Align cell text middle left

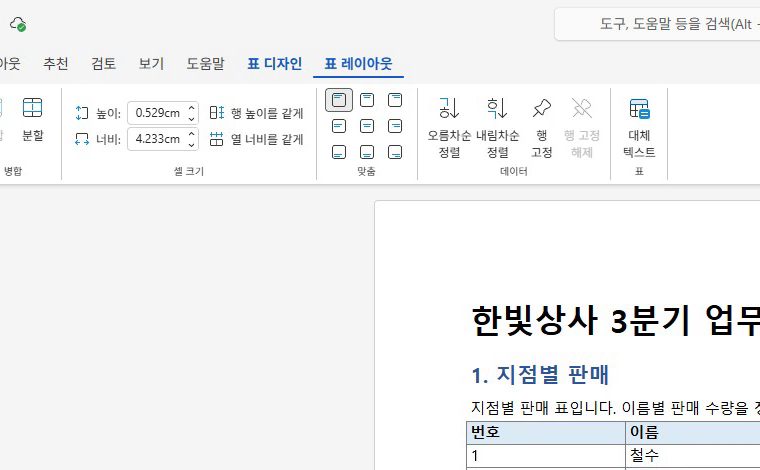coord(339,126)
